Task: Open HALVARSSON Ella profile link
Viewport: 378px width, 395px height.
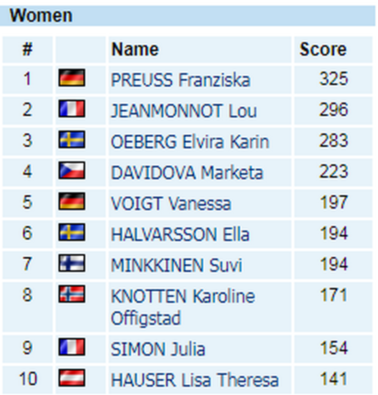Action: coord(180,234)
